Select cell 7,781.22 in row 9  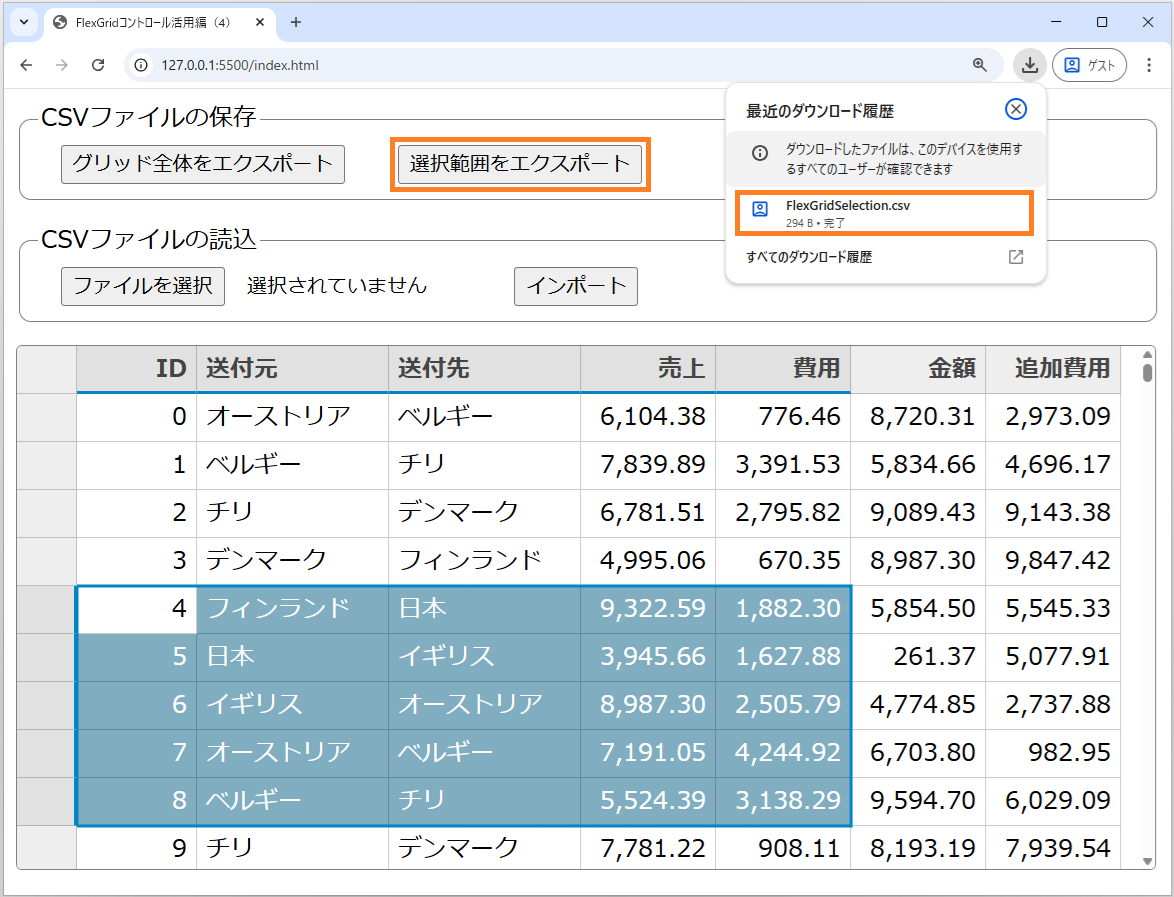click(x=648, y=848)
